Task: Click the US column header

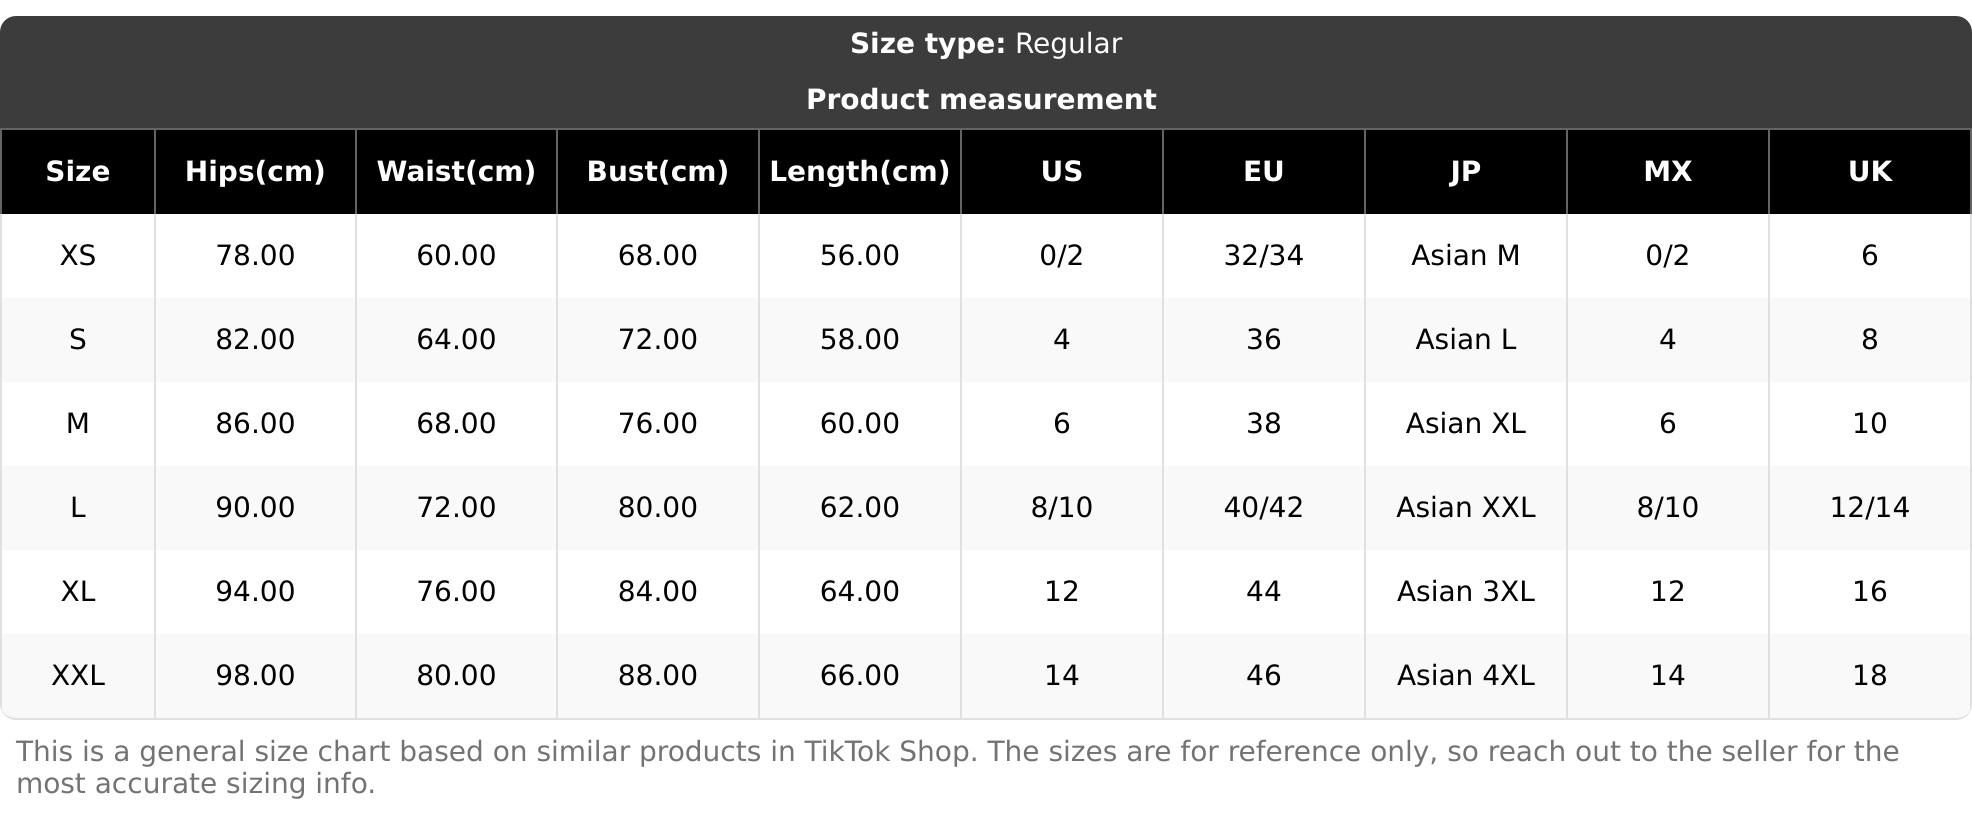Action: tap(1061, 172)
